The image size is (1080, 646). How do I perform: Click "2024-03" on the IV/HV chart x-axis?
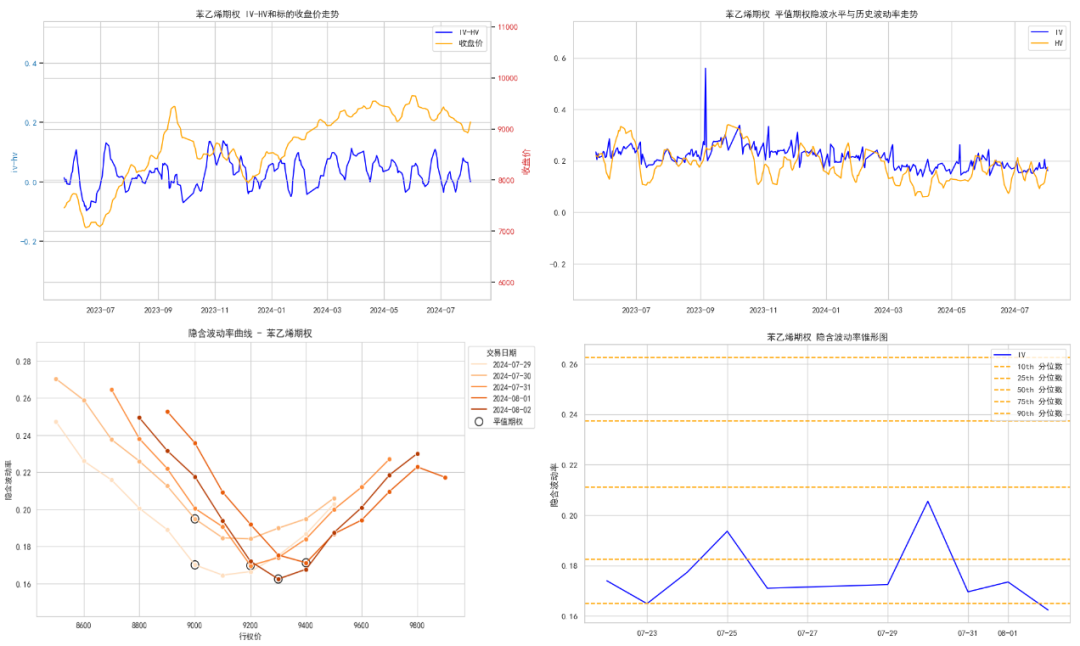pyautogui.click(x=888, y=311)
